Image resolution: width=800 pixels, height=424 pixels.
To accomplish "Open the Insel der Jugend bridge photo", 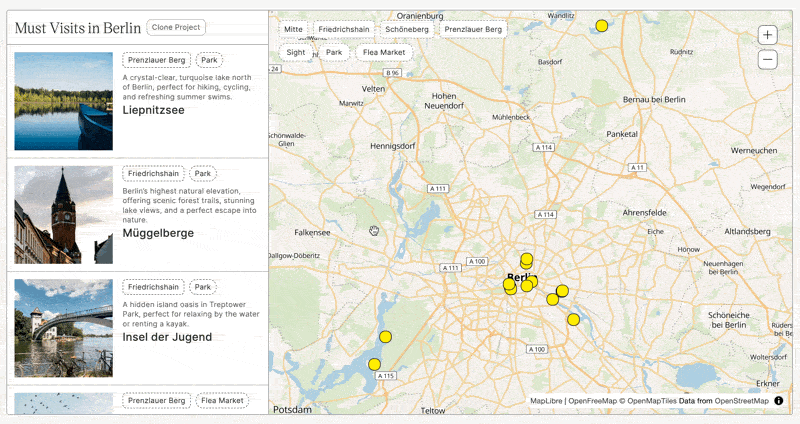I will tap(64, 328).
